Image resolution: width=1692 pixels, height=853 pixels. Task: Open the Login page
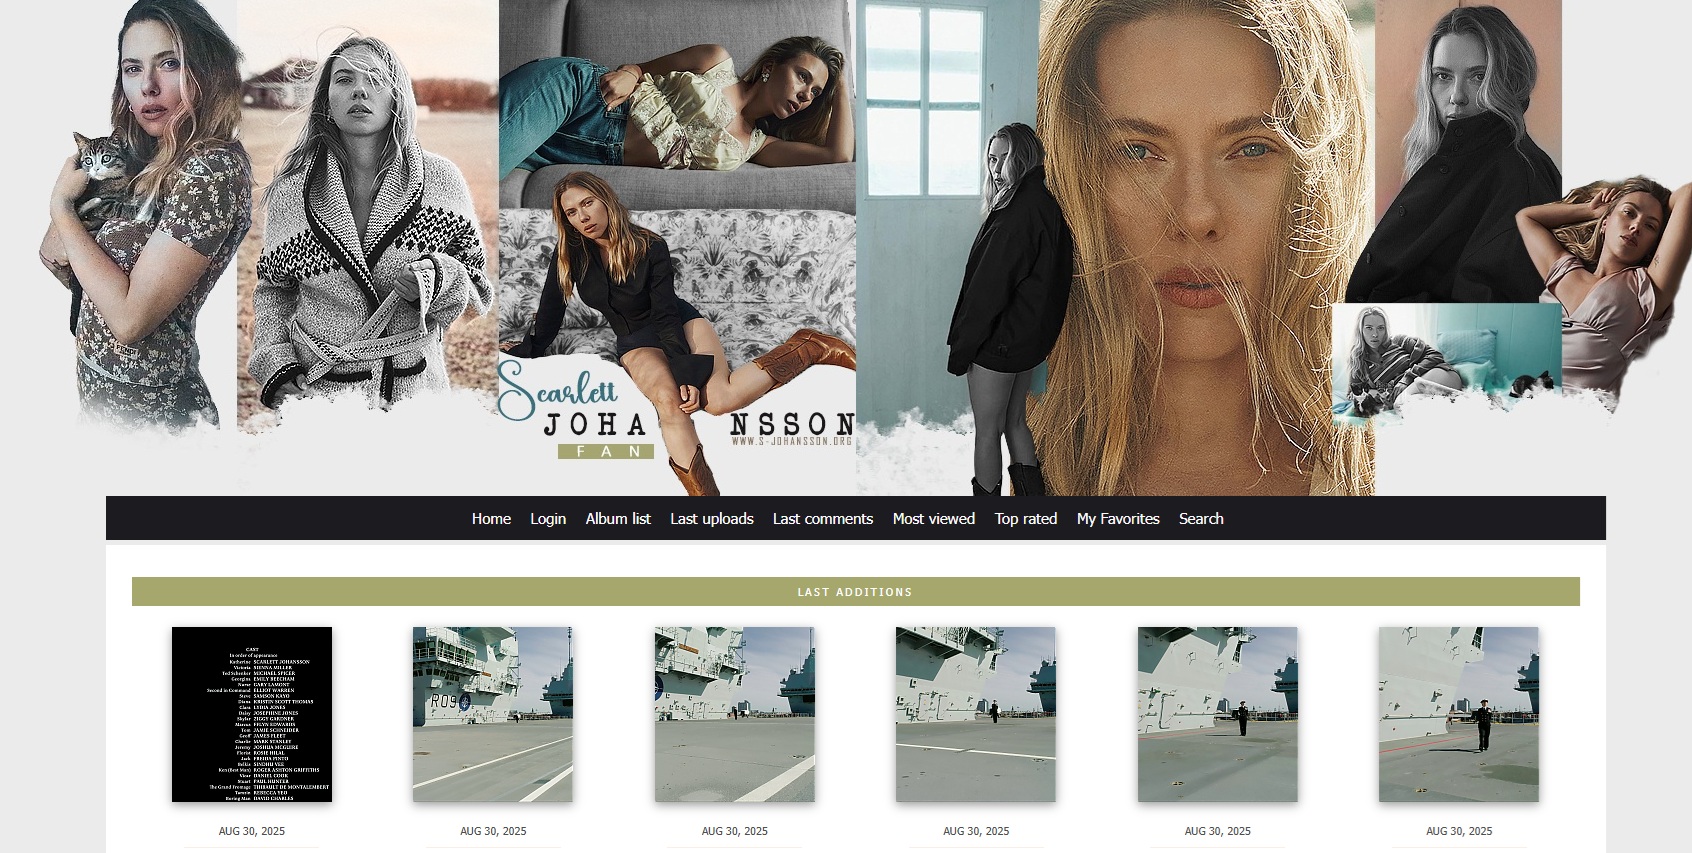point(547,519)
